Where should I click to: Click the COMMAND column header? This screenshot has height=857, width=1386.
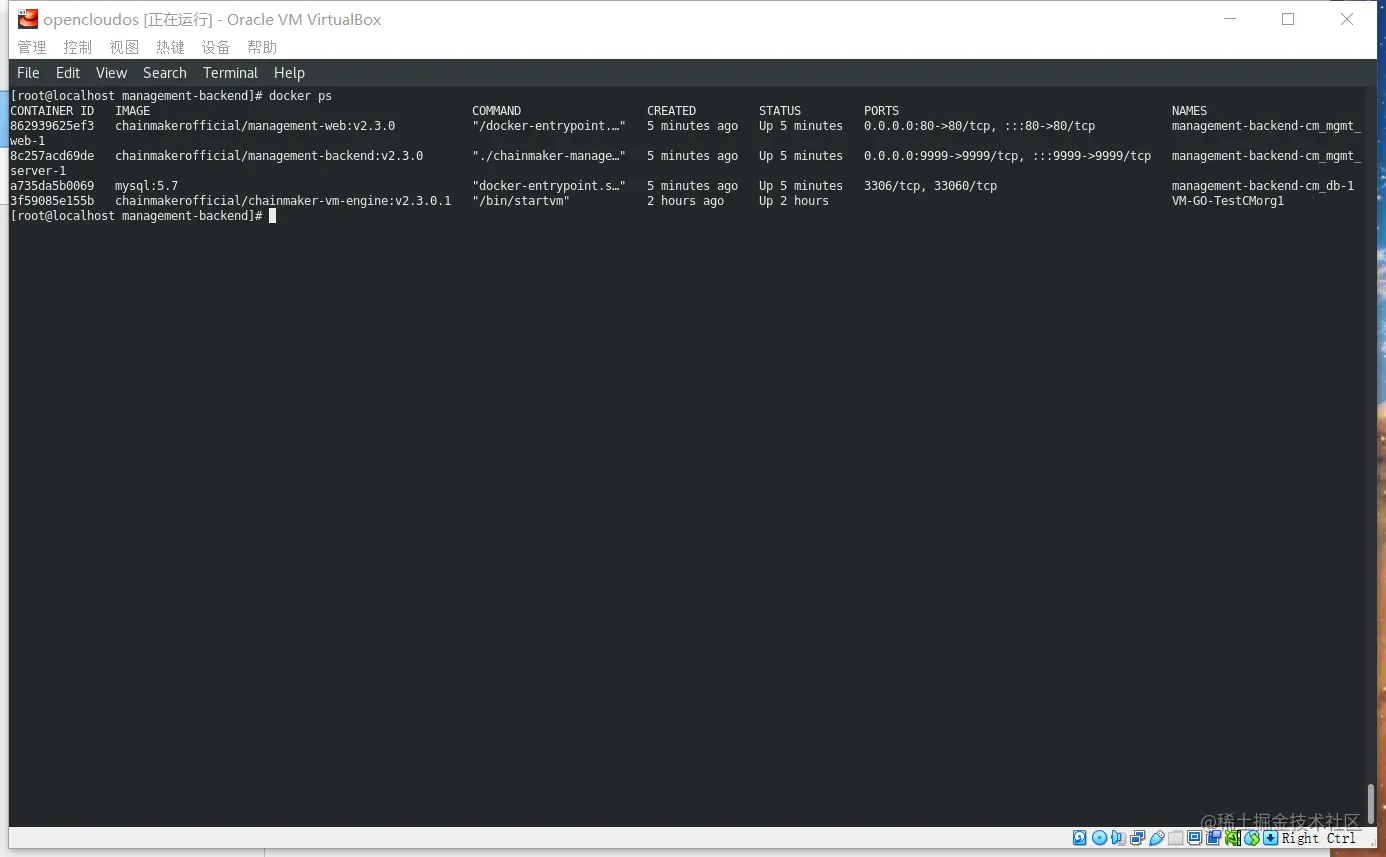[497, 111]
